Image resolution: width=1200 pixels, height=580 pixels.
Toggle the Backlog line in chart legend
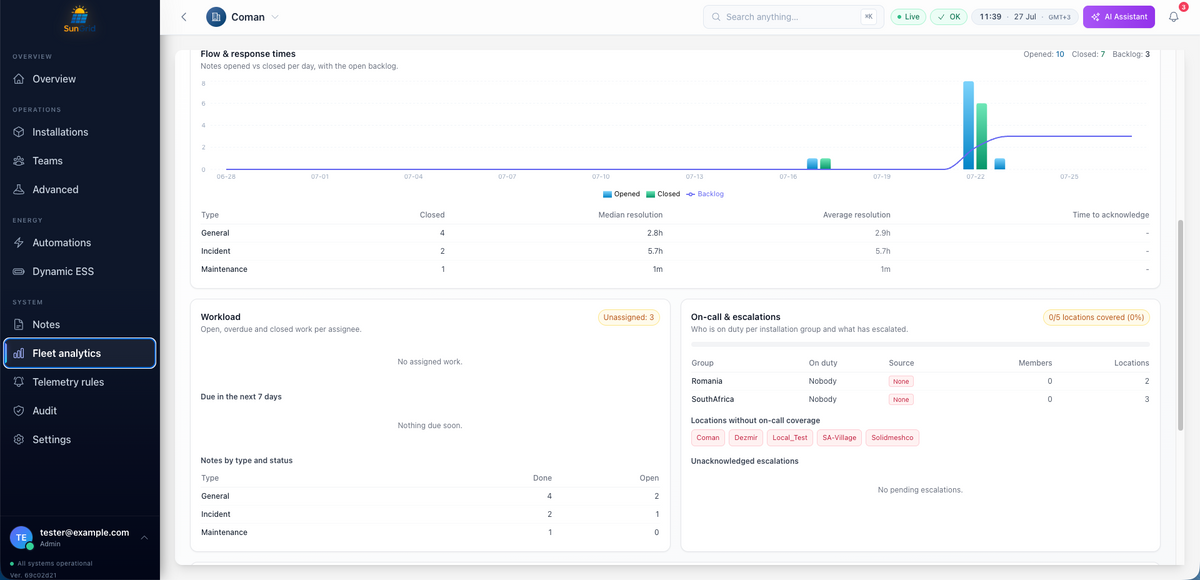705,194
